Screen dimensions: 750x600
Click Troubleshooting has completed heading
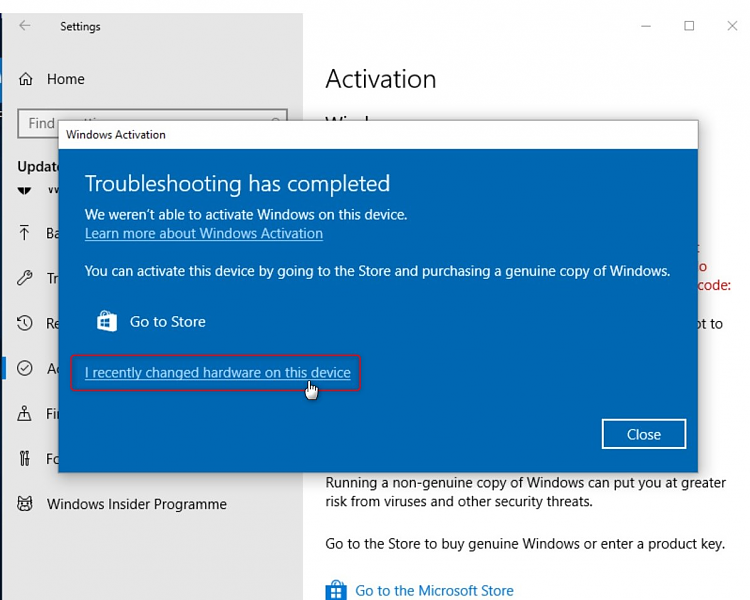click(x=237, y=184)
